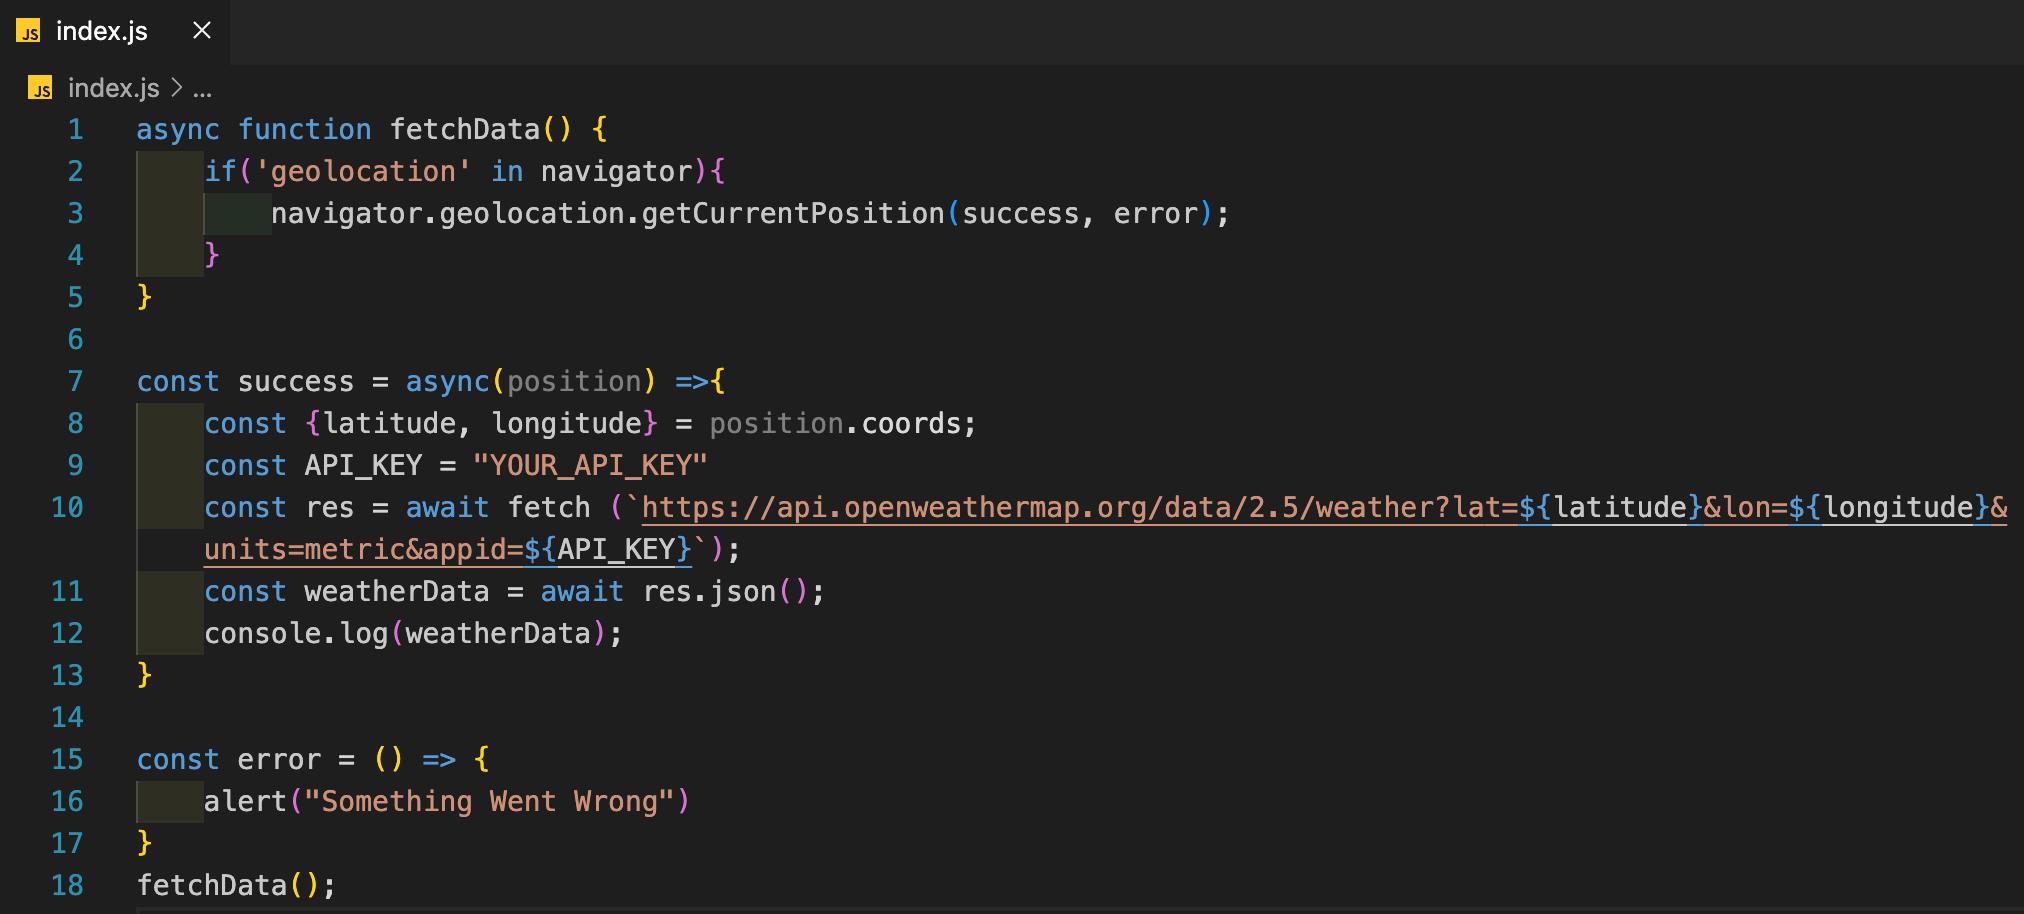This screenshot has width=2024, height=914.
Task: Click 'longitude' in destructuring on line 8
Action: [566, 424]
